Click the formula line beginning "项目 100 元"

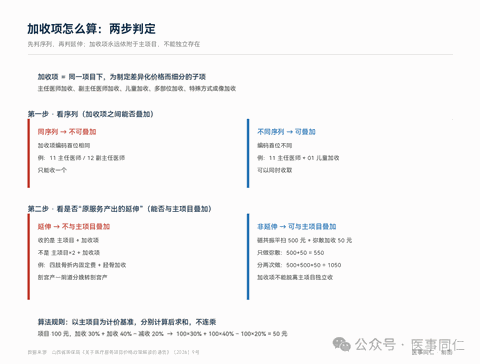pyautogui.click(x=162, y=334)
